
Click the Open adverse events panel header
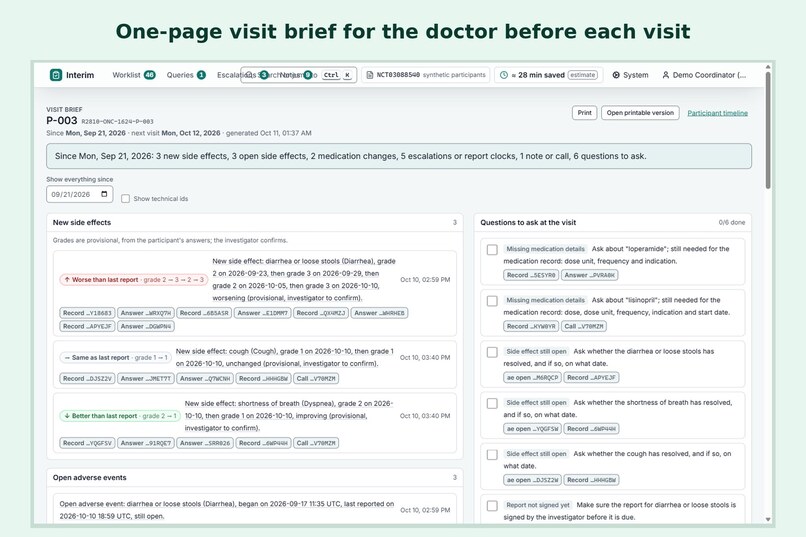254,477
